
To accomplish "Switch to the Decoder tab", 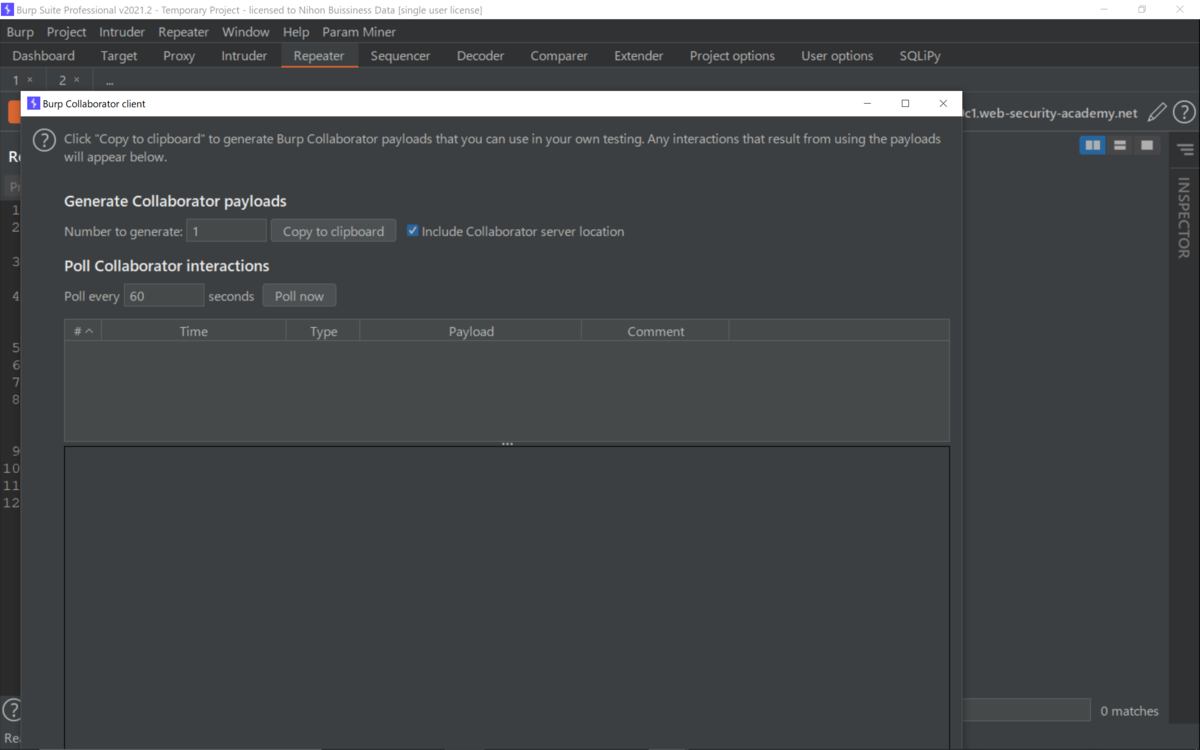I will (481, 56).
